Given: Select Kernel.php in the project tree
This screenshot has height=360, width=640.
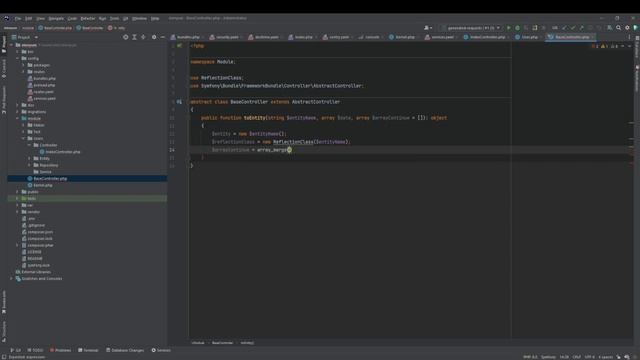Looking at the screenshot, I should [43, 185].
